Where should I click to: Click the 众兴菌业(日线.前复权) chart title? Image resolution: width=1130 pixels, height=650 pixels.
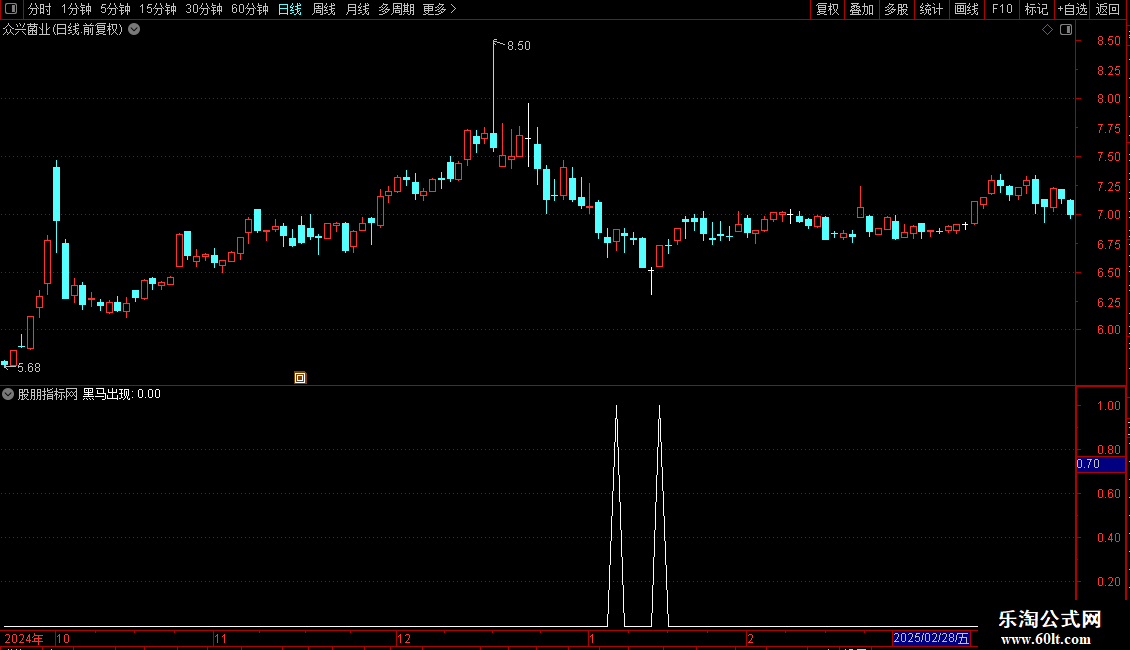(63, 30)
